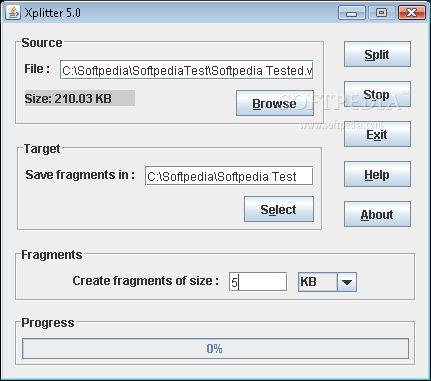
Task: Click the Save fragments in label
Action: 80,175
